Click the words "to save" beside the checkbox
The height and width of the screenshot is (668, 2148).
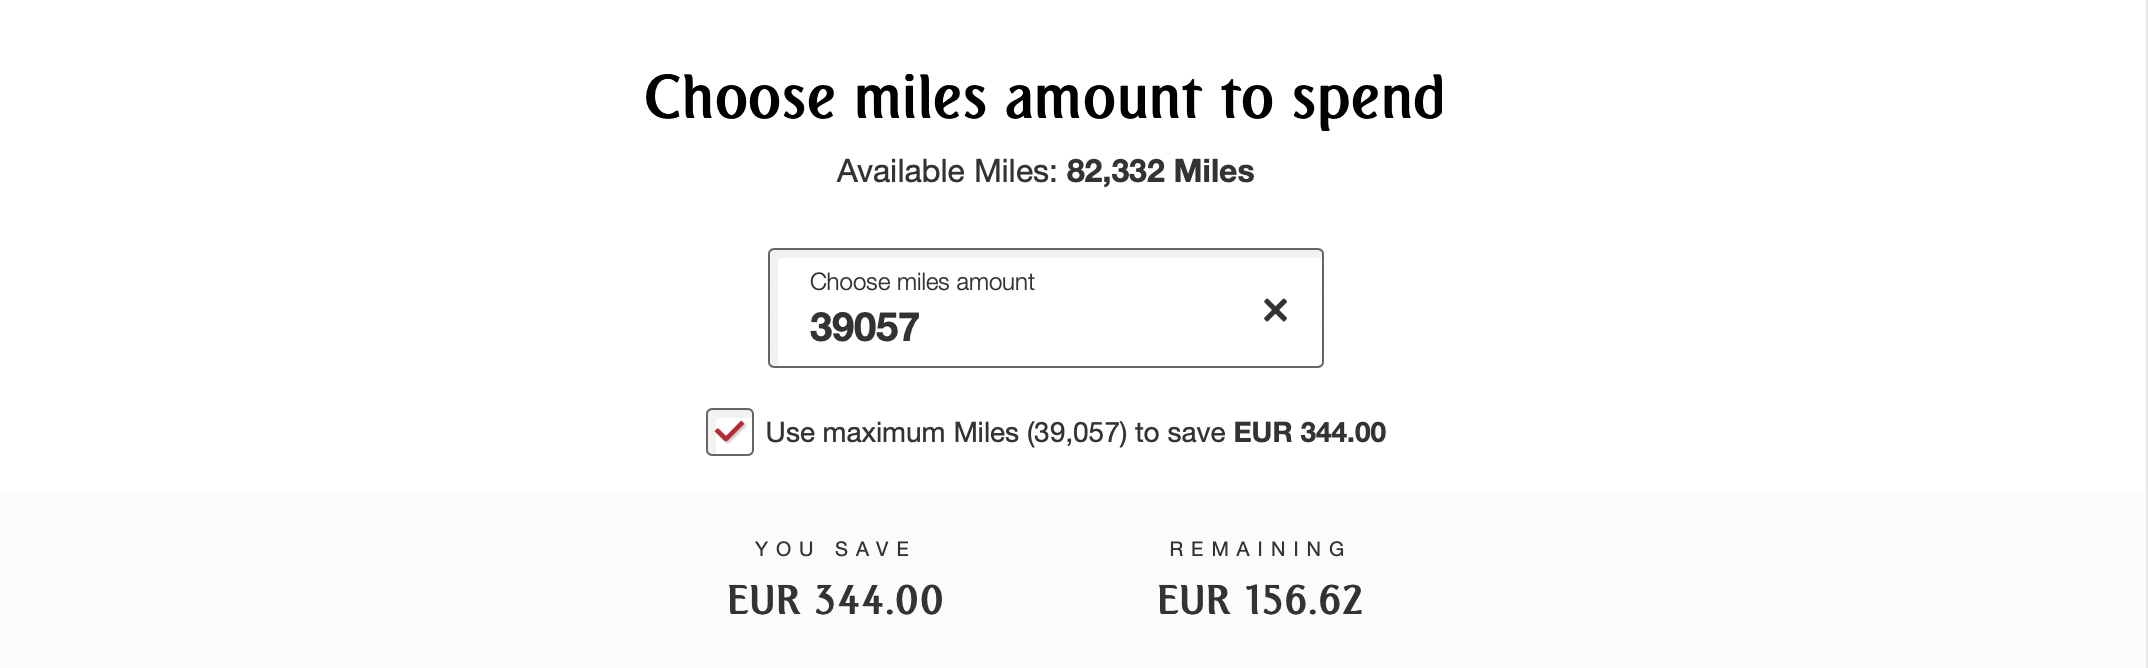click(x=1179, y=433)
